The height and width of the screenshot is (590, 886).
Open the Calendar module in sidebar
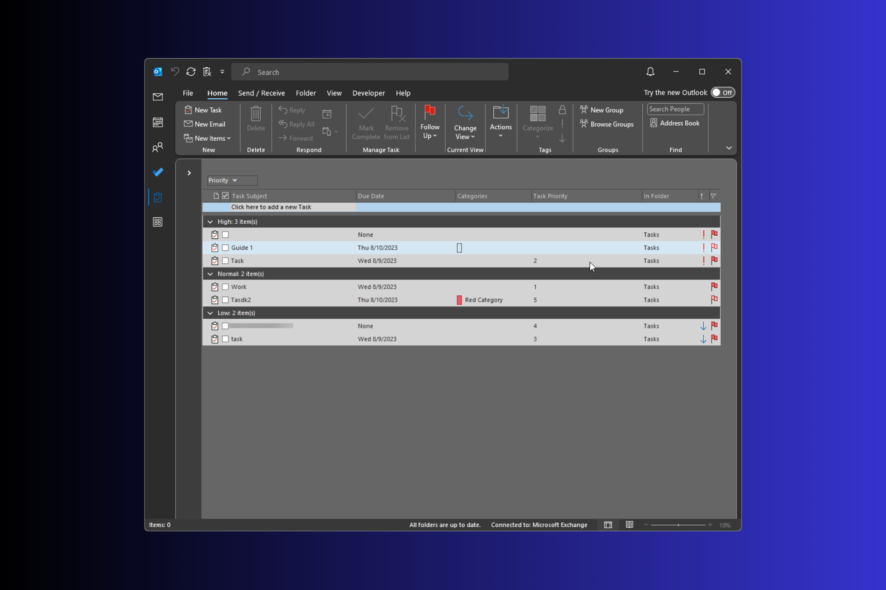(158, 122)
